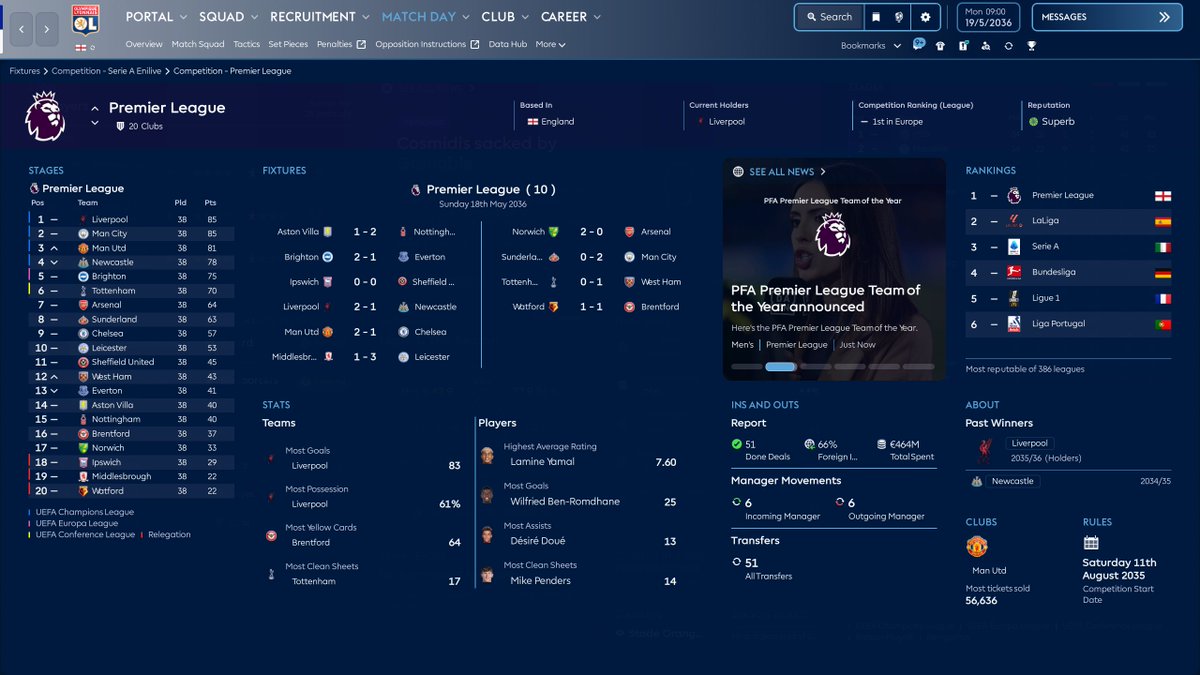
Task: Click Wilfried Ben-Romdhane in Most Goals
Action: click(x=565, y=502)
